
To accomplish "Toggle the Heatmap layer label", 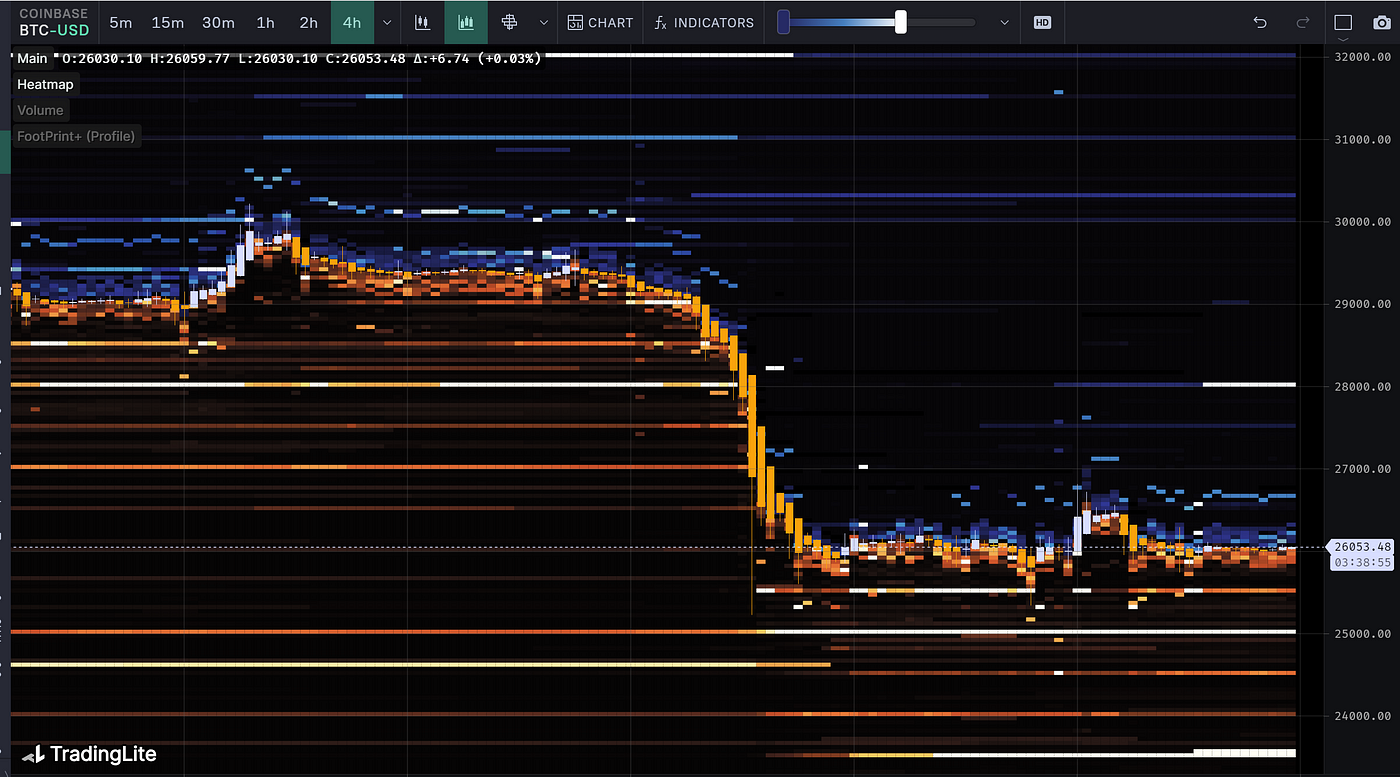I will click(x=45, y=84).
